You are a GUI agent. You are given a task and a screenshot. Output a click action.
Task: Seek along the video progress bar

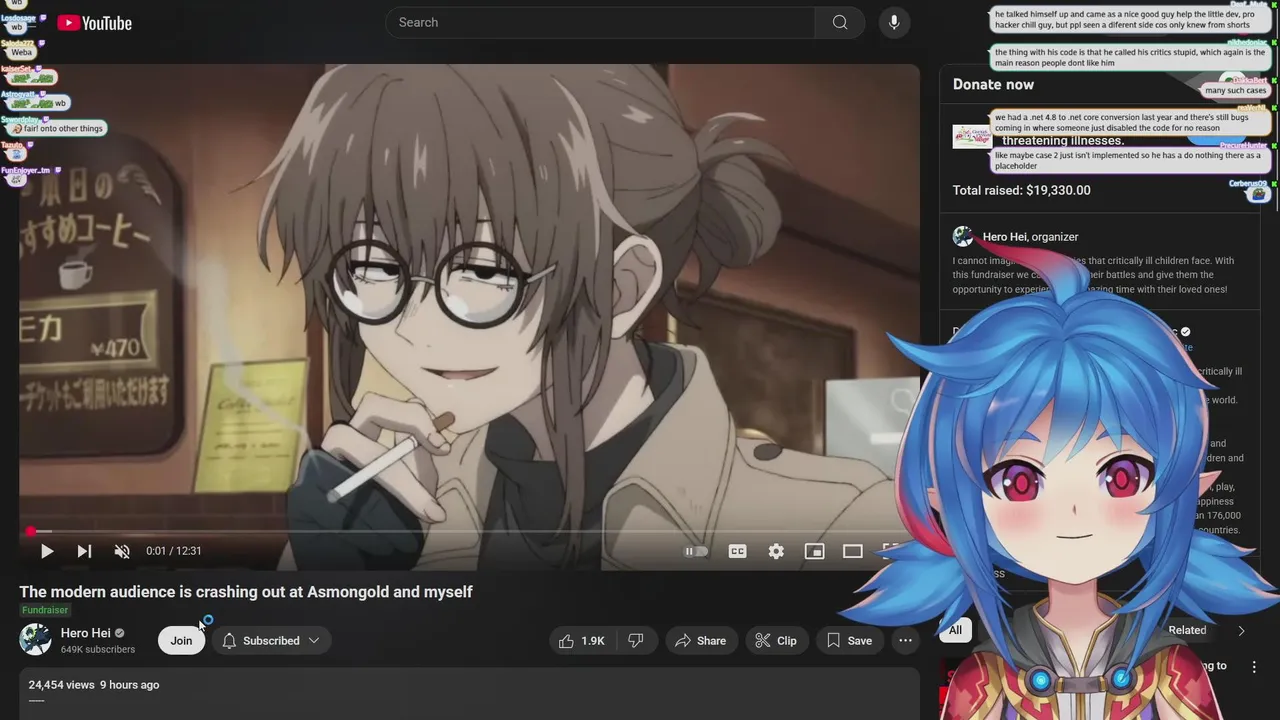click(469, 531)
